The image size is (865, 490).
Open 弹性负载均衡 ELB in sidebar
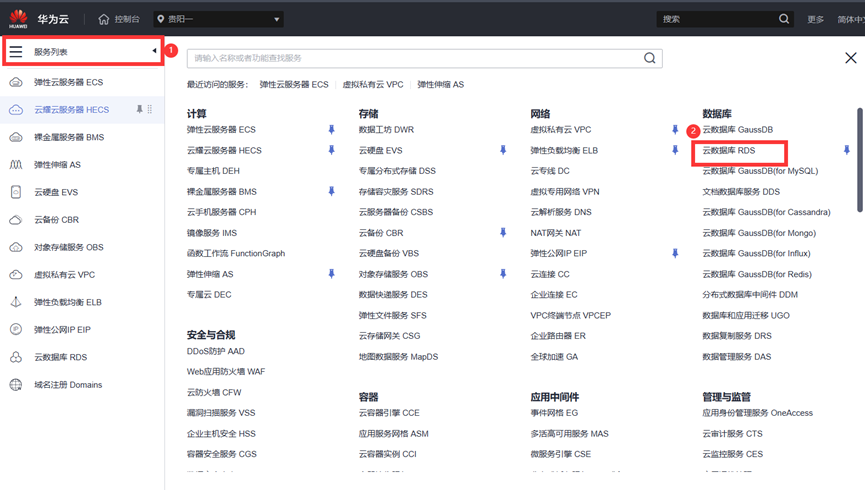click(68, 302)
